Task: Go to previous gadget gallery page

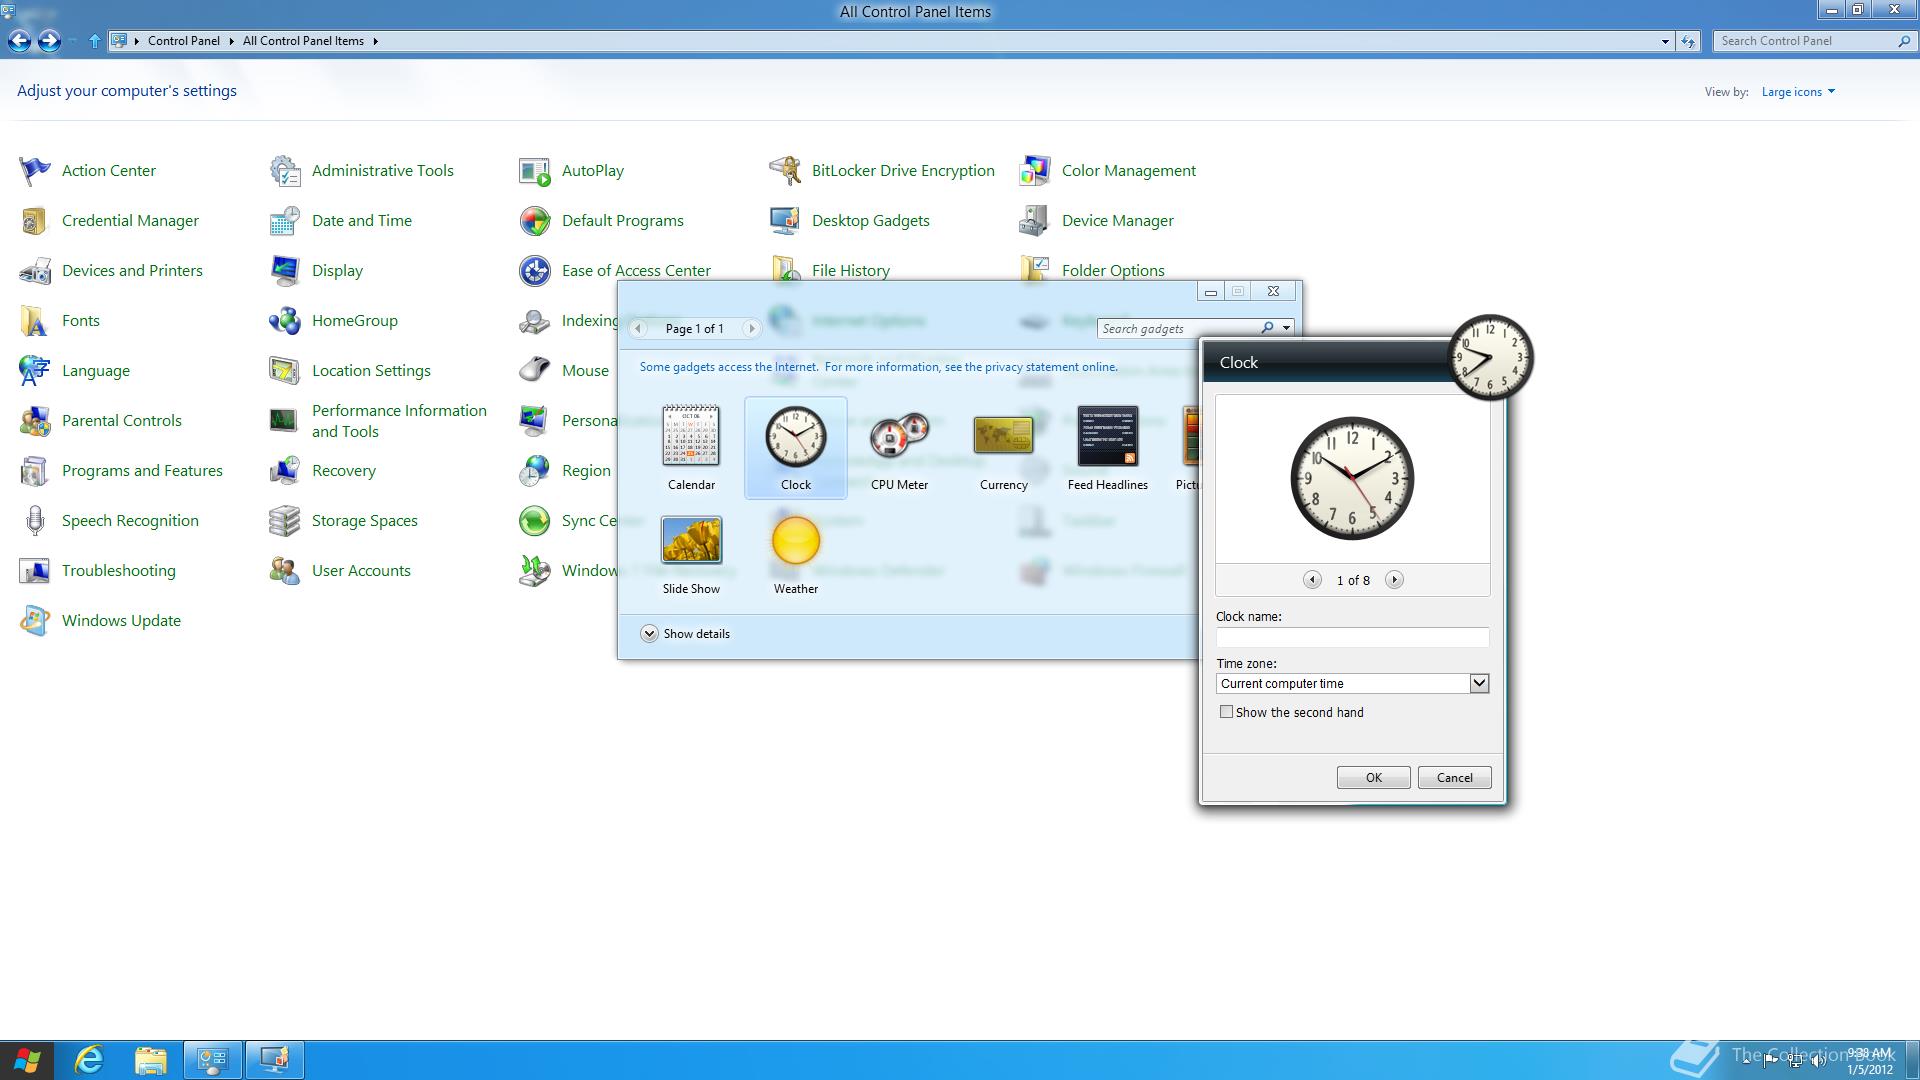Action: 638,328
